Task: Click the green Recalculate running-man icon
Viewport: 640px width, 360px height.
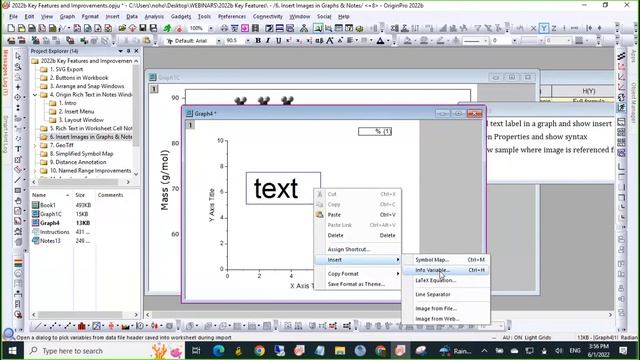Action: pyautogui.click(x=167, y=28)
